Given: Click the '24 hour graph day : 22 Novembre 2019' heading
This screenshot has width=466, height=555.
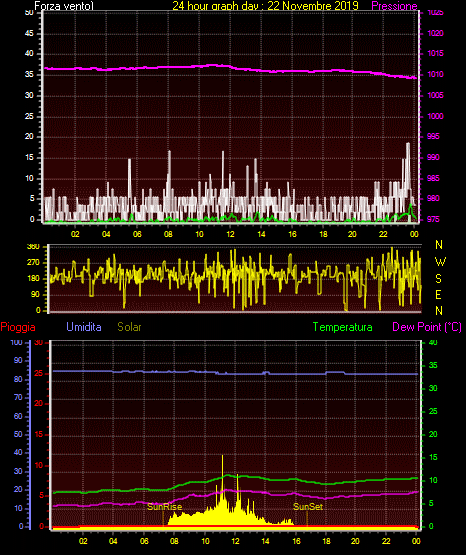Looking at the screenshot, I should coord(265,5).
